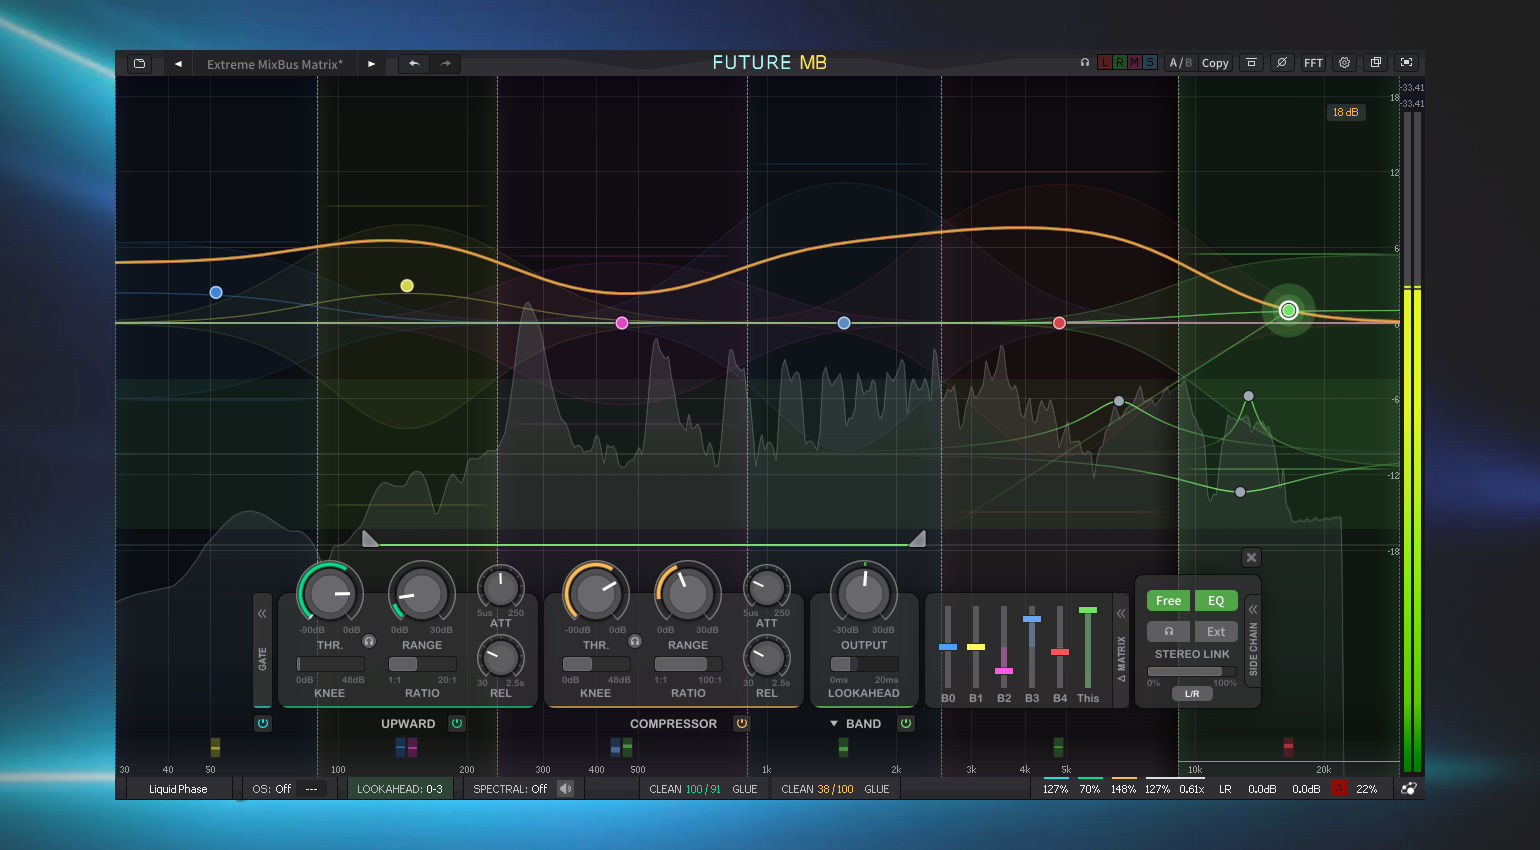1540x850 pixels.
Task: Toggle fullscreen view icon
Action: [1407, 63]
